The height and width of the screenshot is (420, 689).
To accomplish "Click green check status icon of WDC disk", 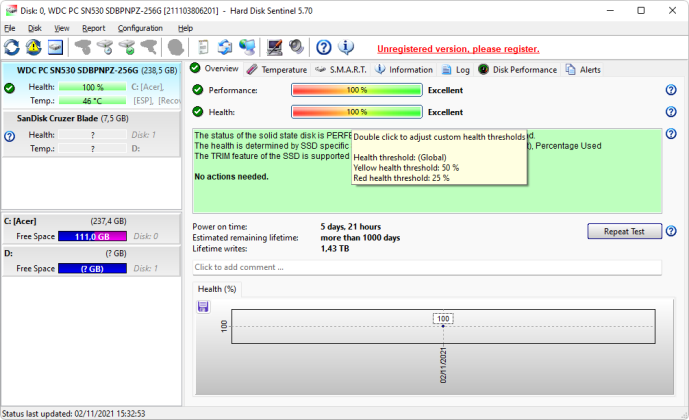I will pos(9,88).
